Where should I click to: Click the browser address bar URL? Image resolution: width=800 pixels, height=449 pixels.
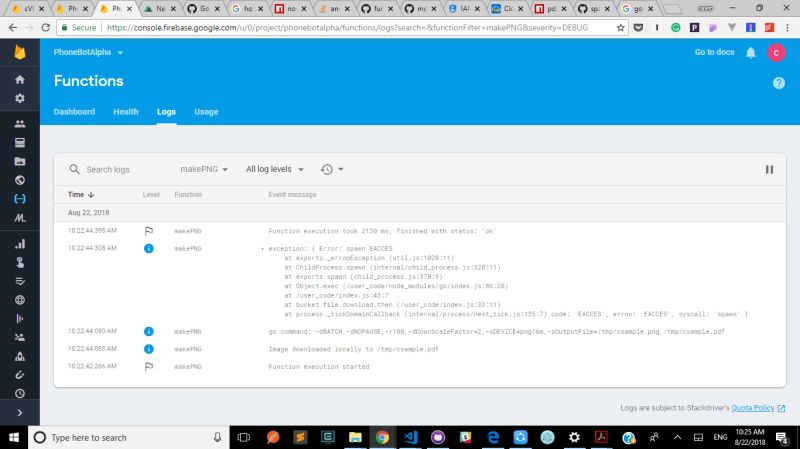(x=347, y=28)
